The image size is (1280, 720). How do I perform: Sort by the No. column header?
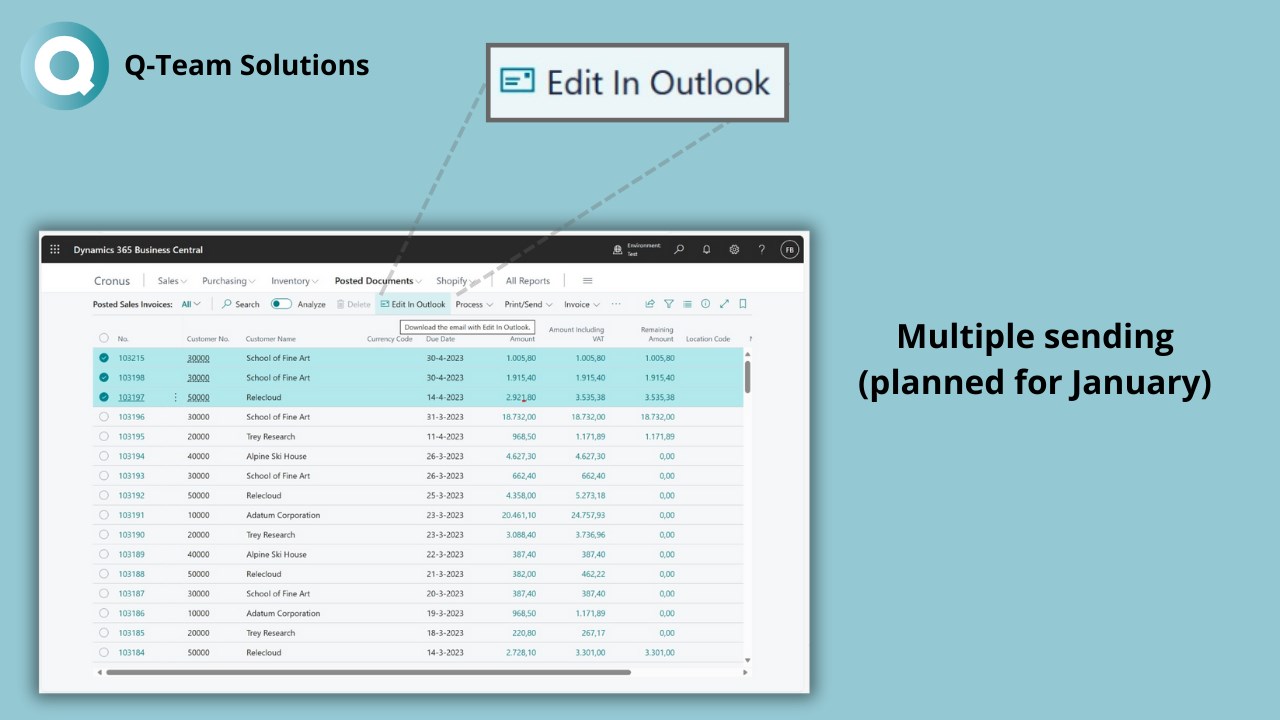pyautogui.click(x=123, y=339)
